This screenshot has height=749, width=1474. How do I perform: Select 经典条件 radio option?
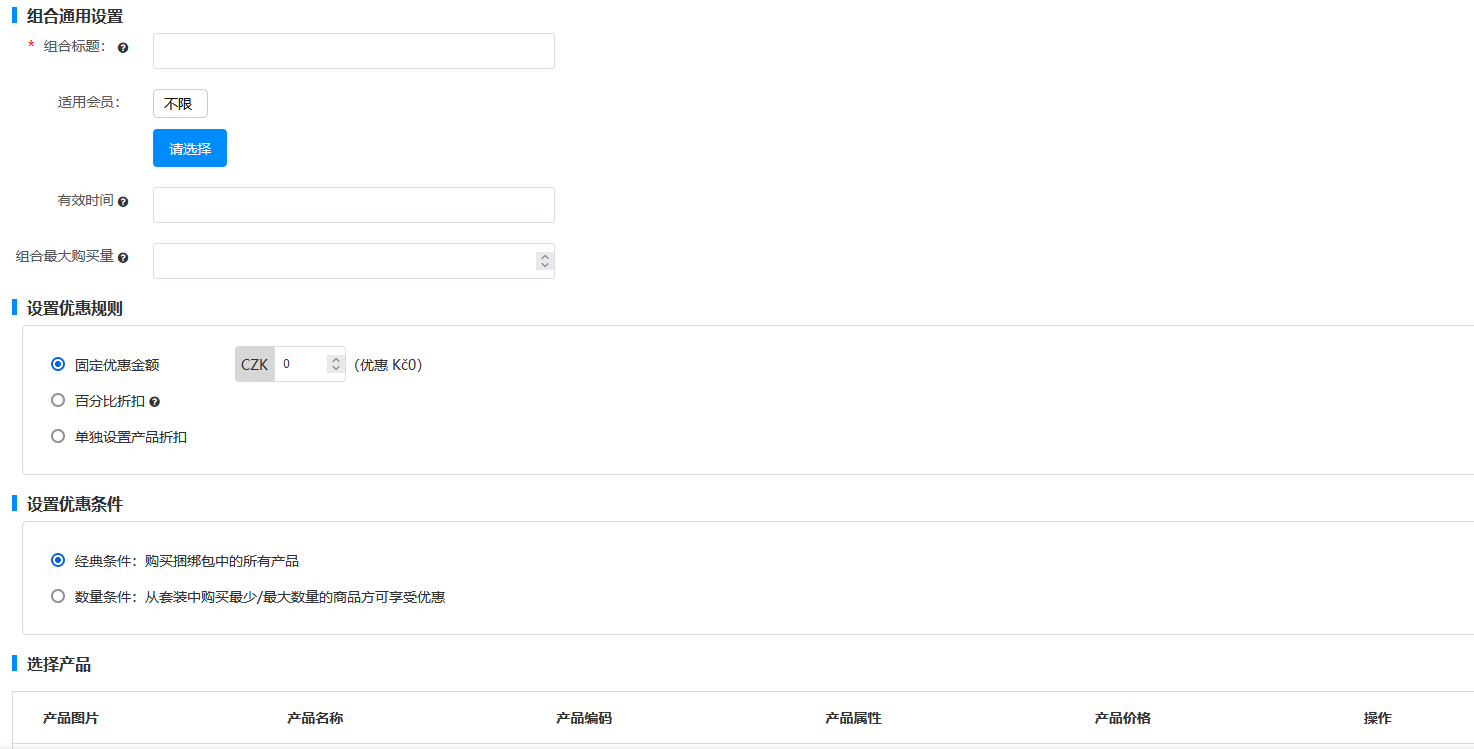coord(58,561)
